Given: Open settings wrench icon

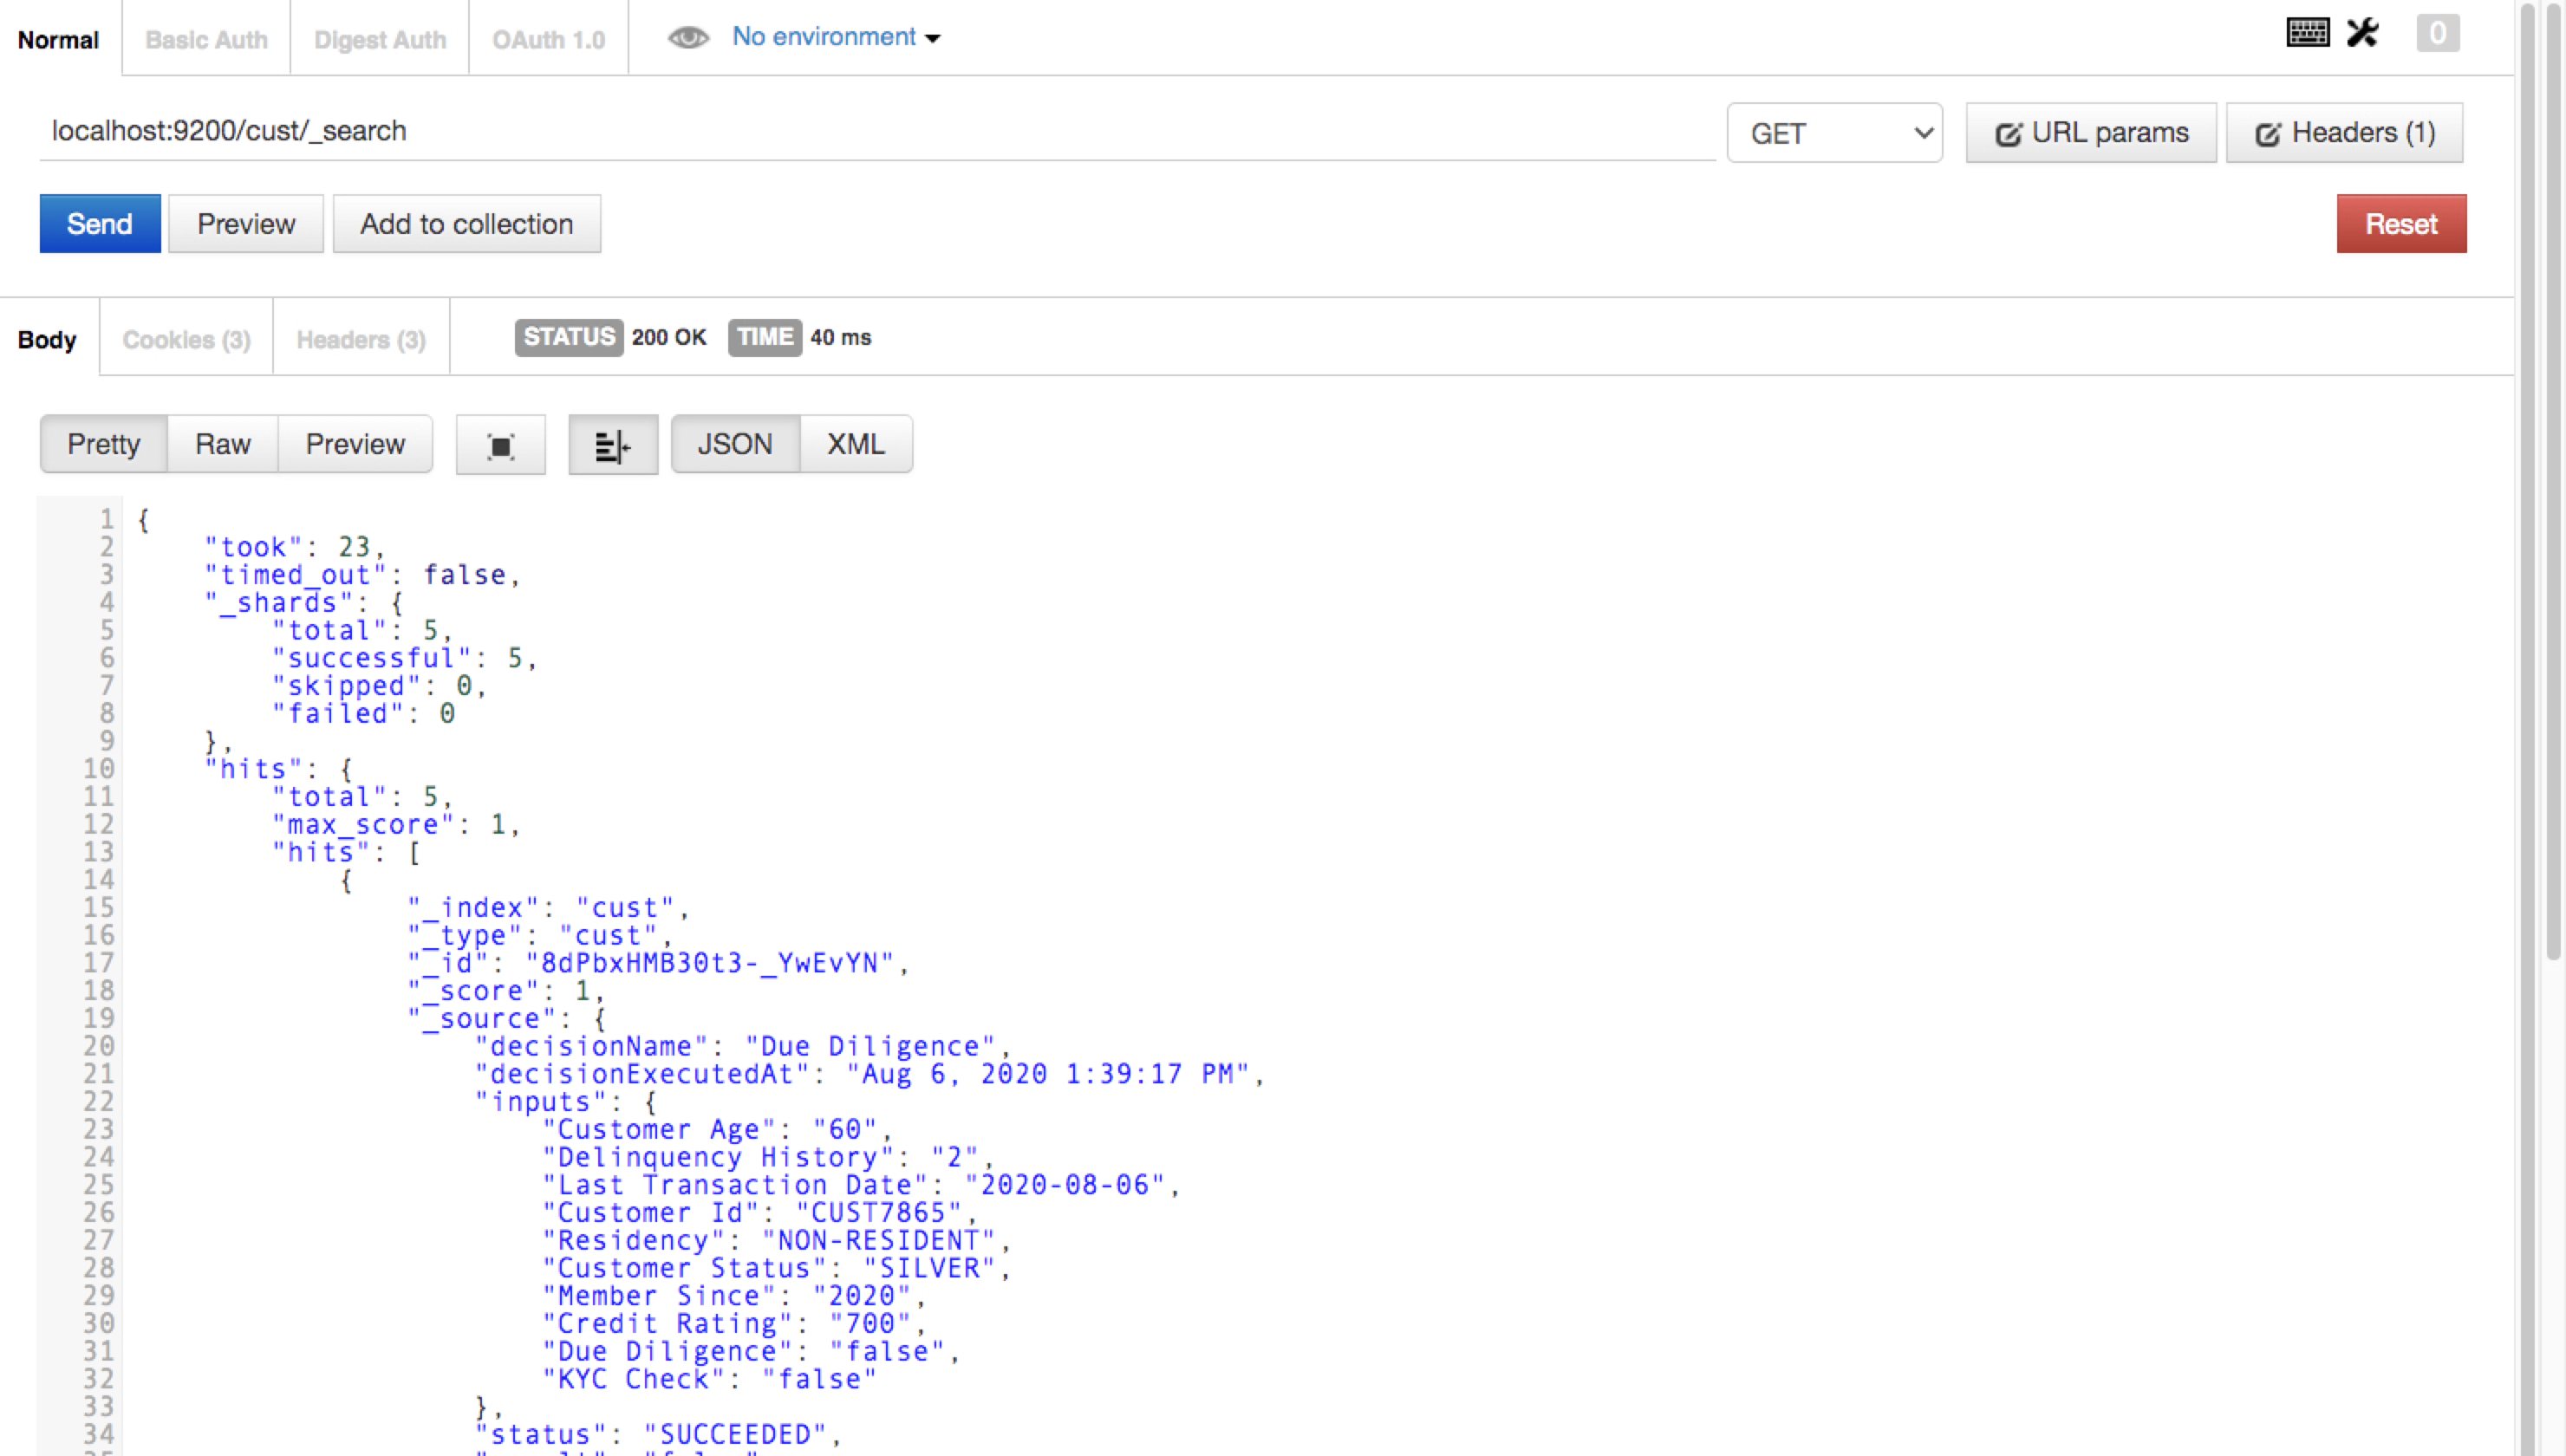Looking at the screenshot, I should coord(2362,33).
